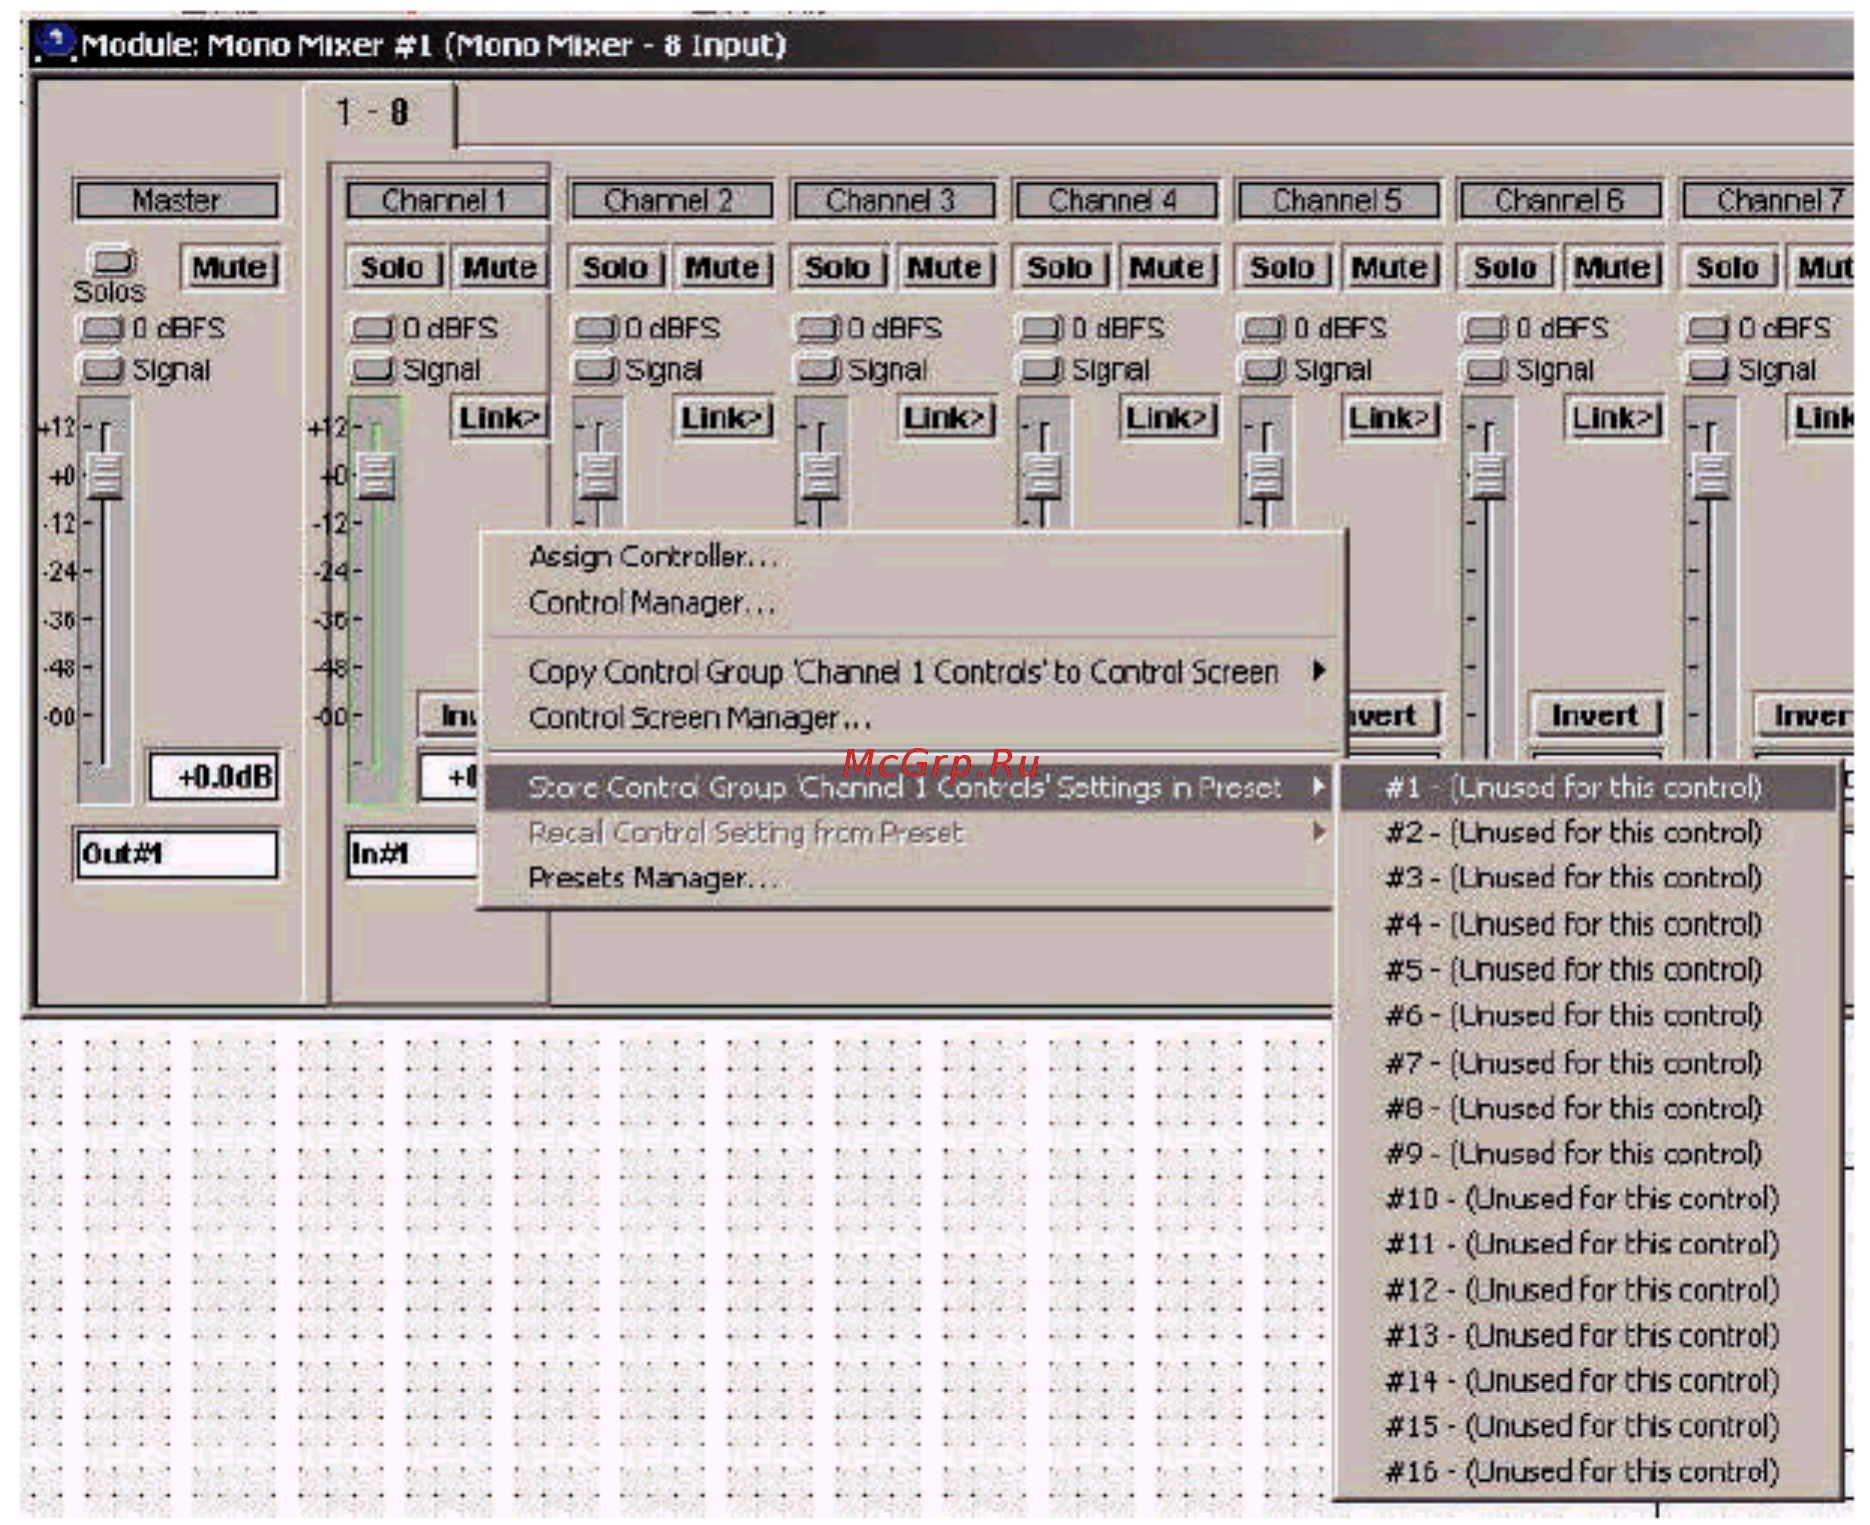Click the Master +0.0dB gain field
Image resolution: width=1870 pixels, height=1525 pixels.
point(214,777)
